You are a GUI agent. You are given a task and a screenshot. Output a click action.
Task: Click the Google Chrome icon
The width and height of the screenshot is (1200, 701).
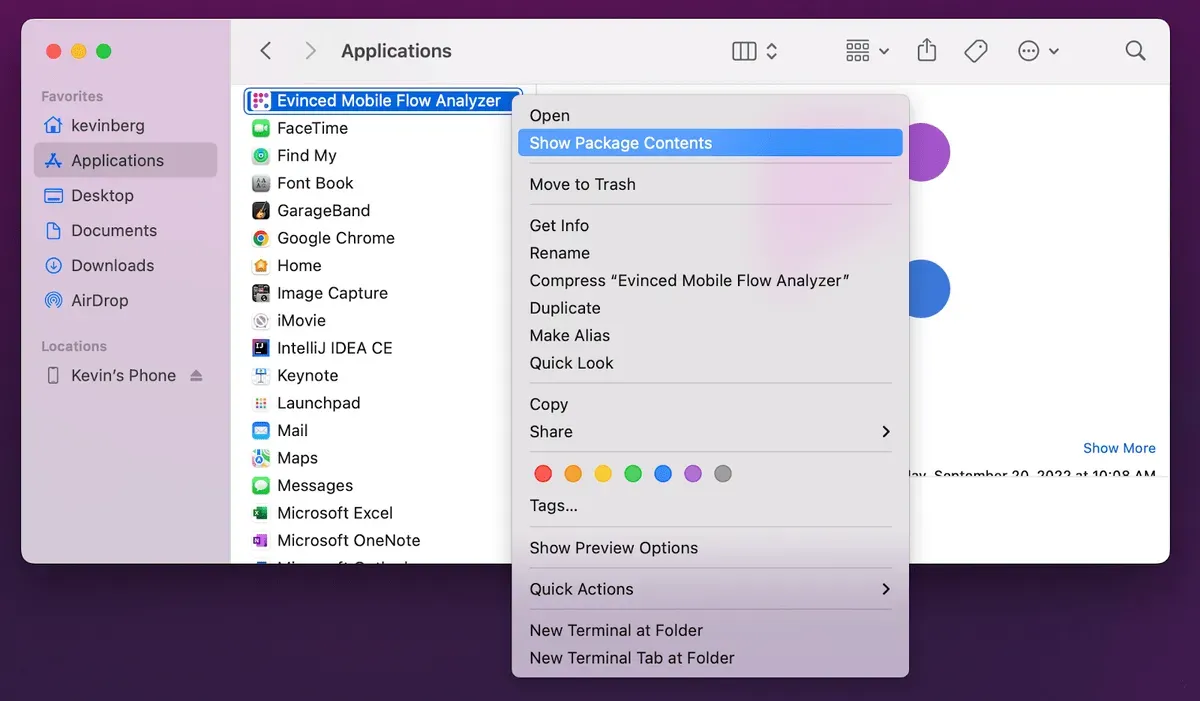[x=260, y=238]
